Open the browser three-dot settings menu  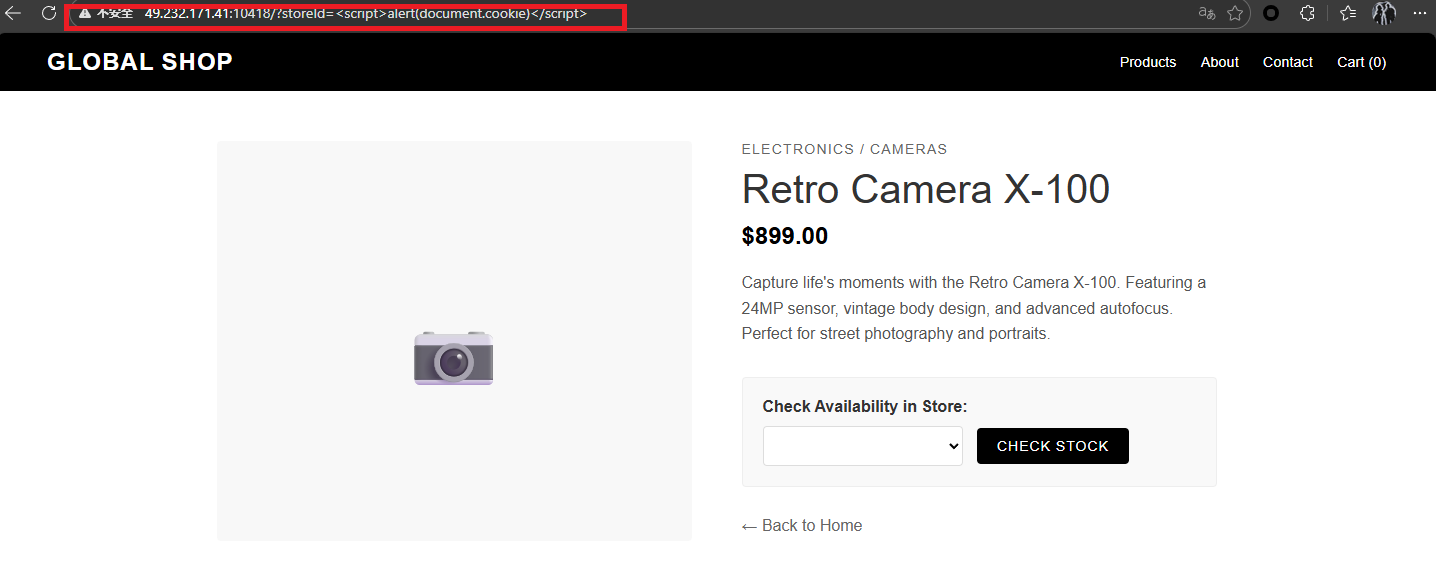point(1420,14)
